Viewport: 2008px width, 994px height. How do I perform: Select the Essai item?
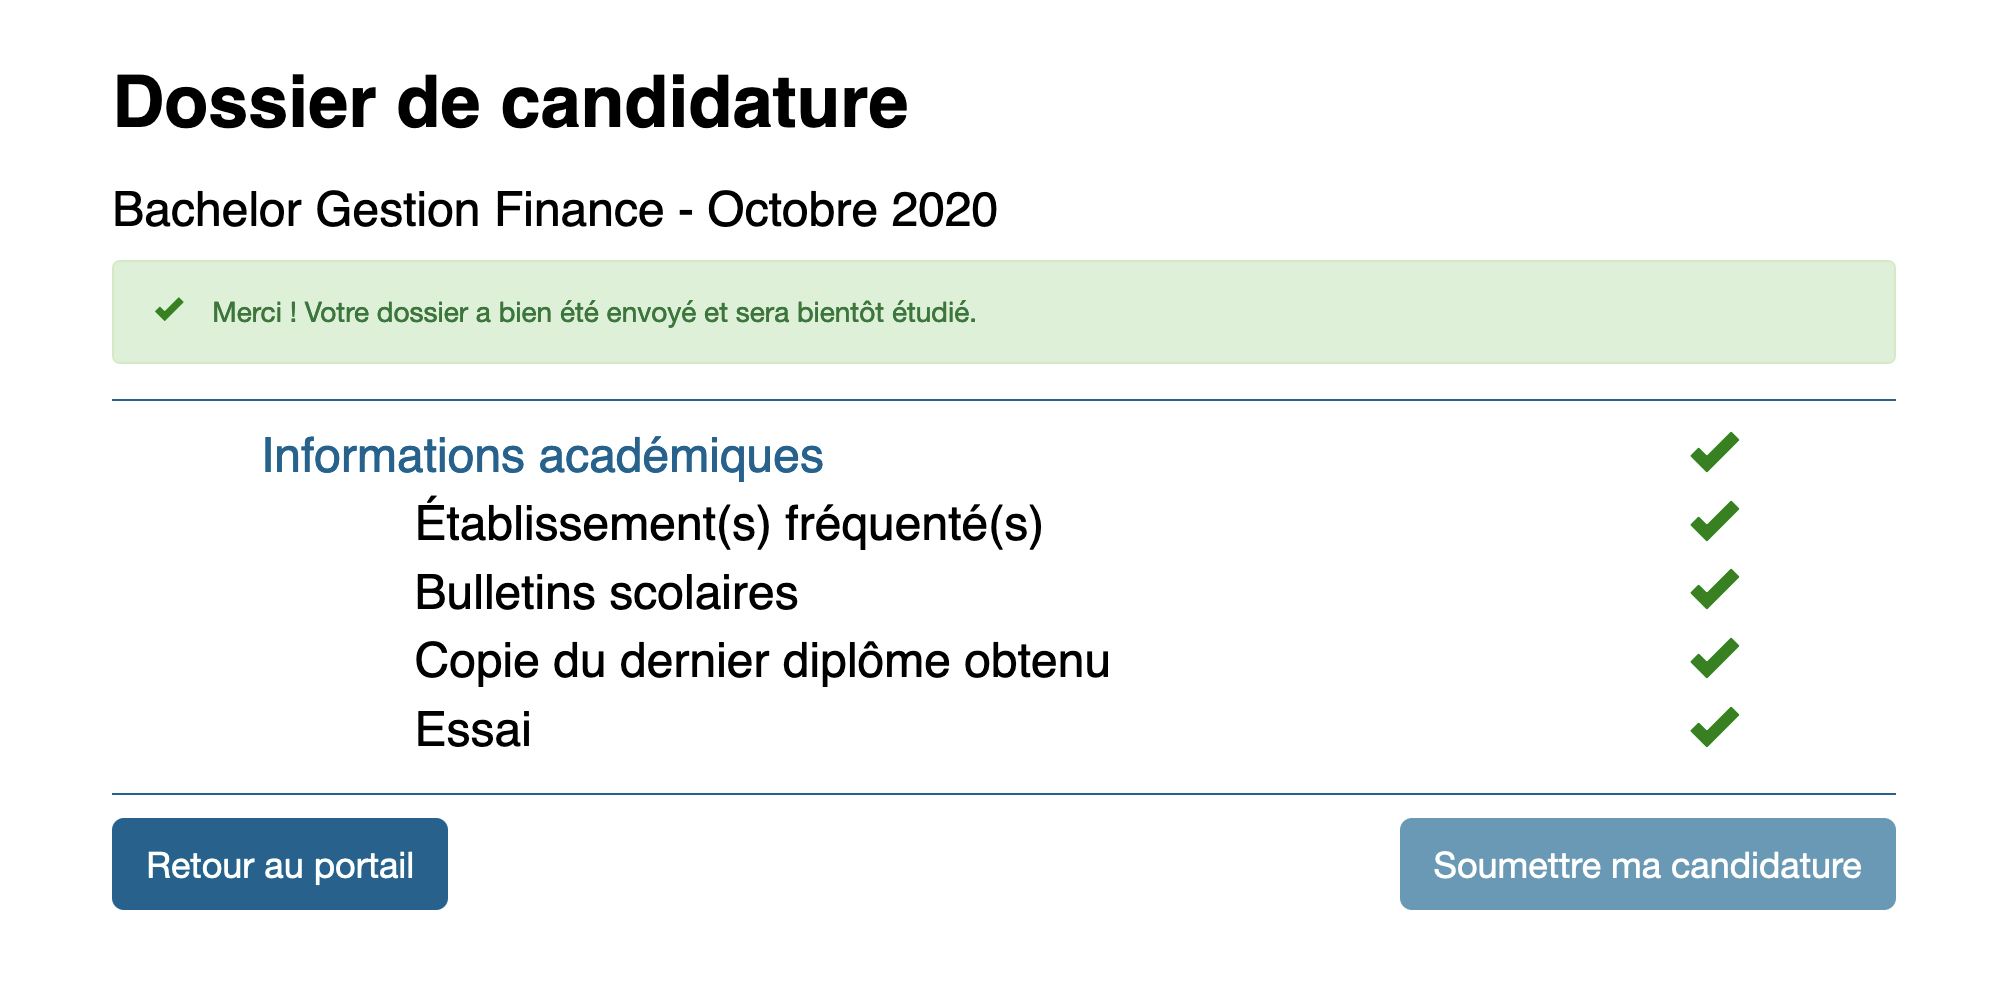(473, 729)
